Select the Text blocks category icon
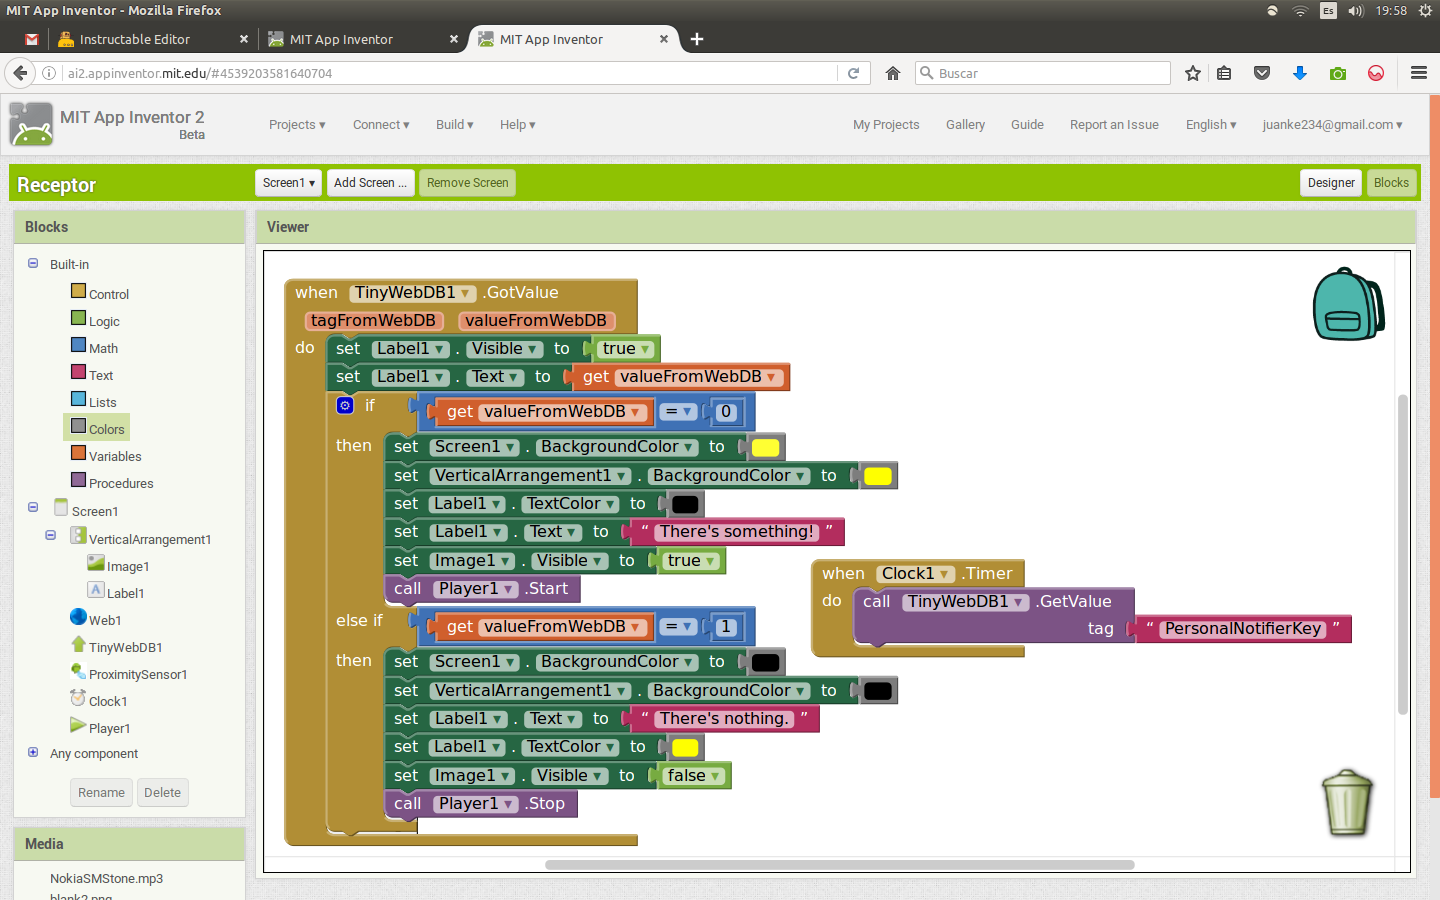The height and width of the screenshot is (900, 1440). tap(78, 372)
